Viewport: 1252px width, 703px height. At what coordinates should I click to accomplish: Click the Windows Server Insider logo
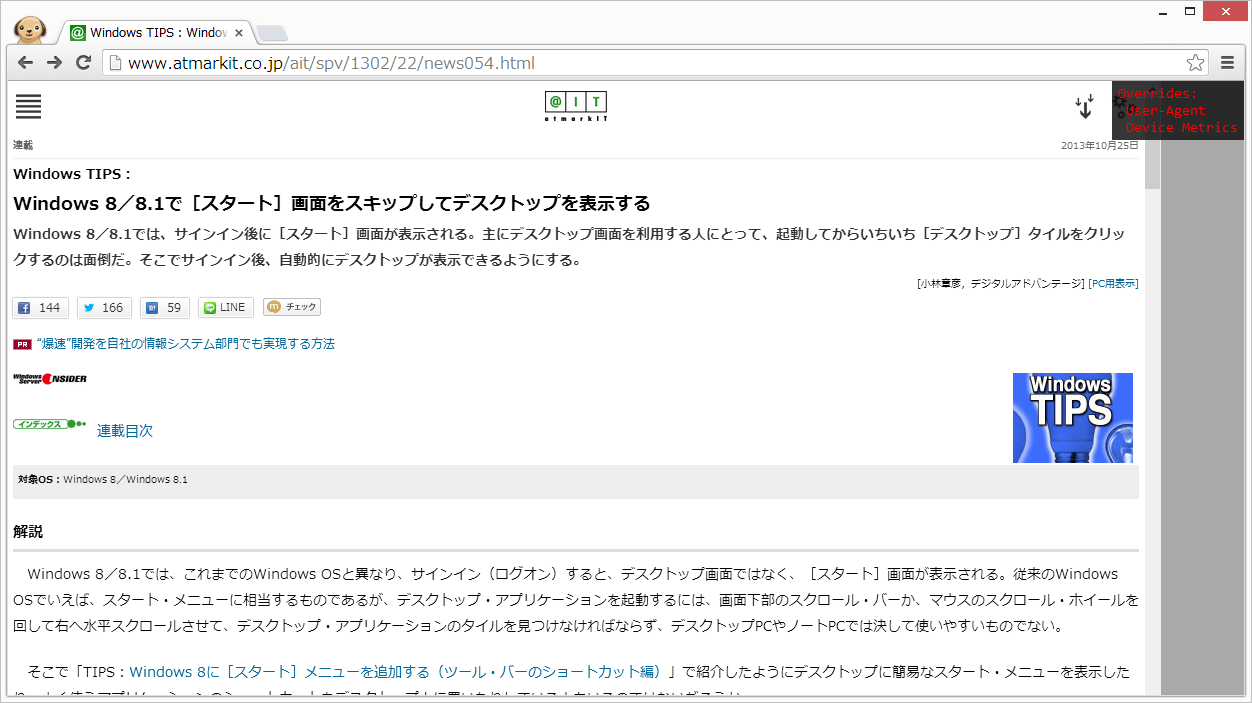(x=50, y=379)
